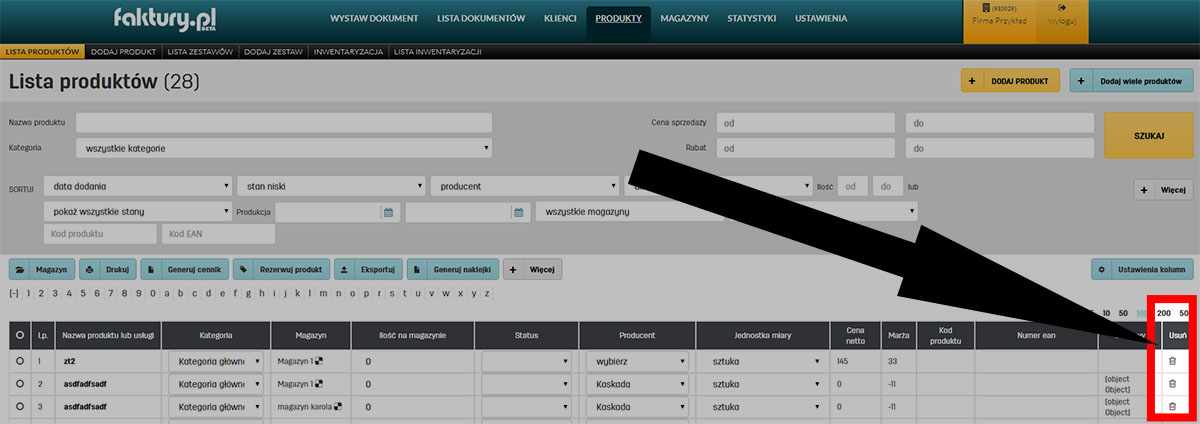Filter products by digit 5
Screen dimensions: 1200x424
point(81,293)
